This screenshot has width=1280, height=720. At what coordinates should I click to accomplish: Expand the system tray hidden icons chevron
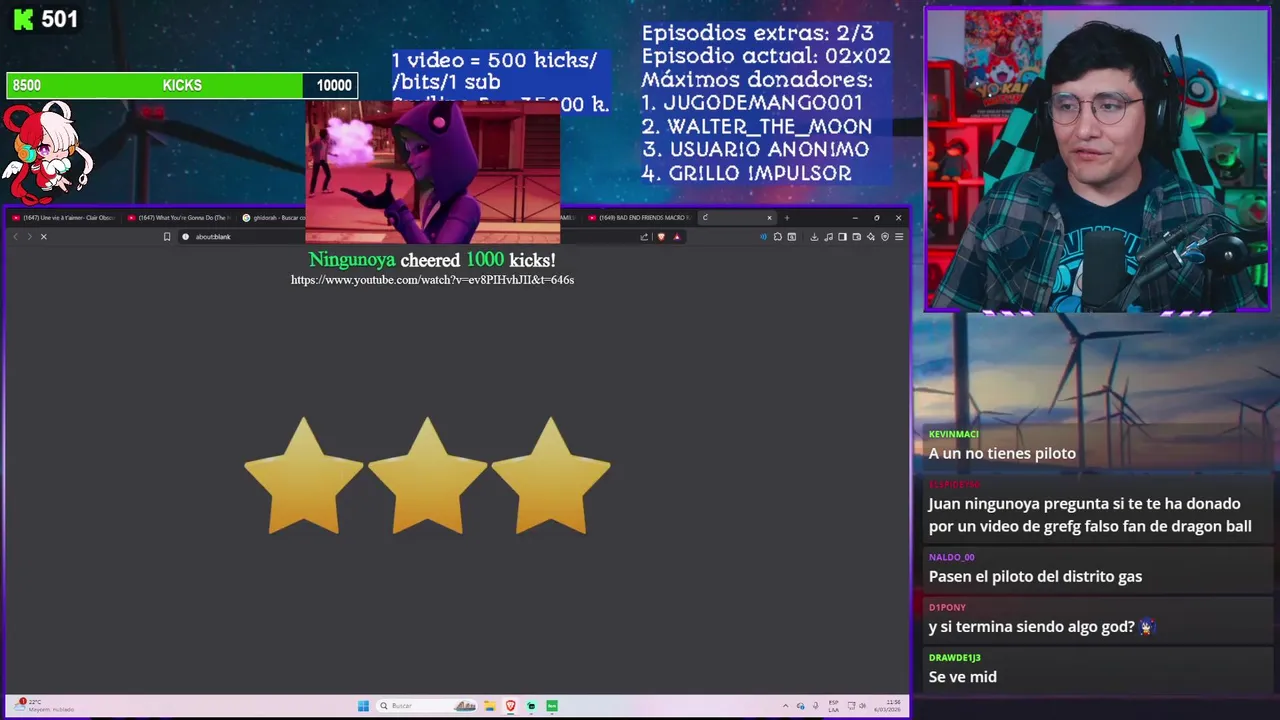785,706
